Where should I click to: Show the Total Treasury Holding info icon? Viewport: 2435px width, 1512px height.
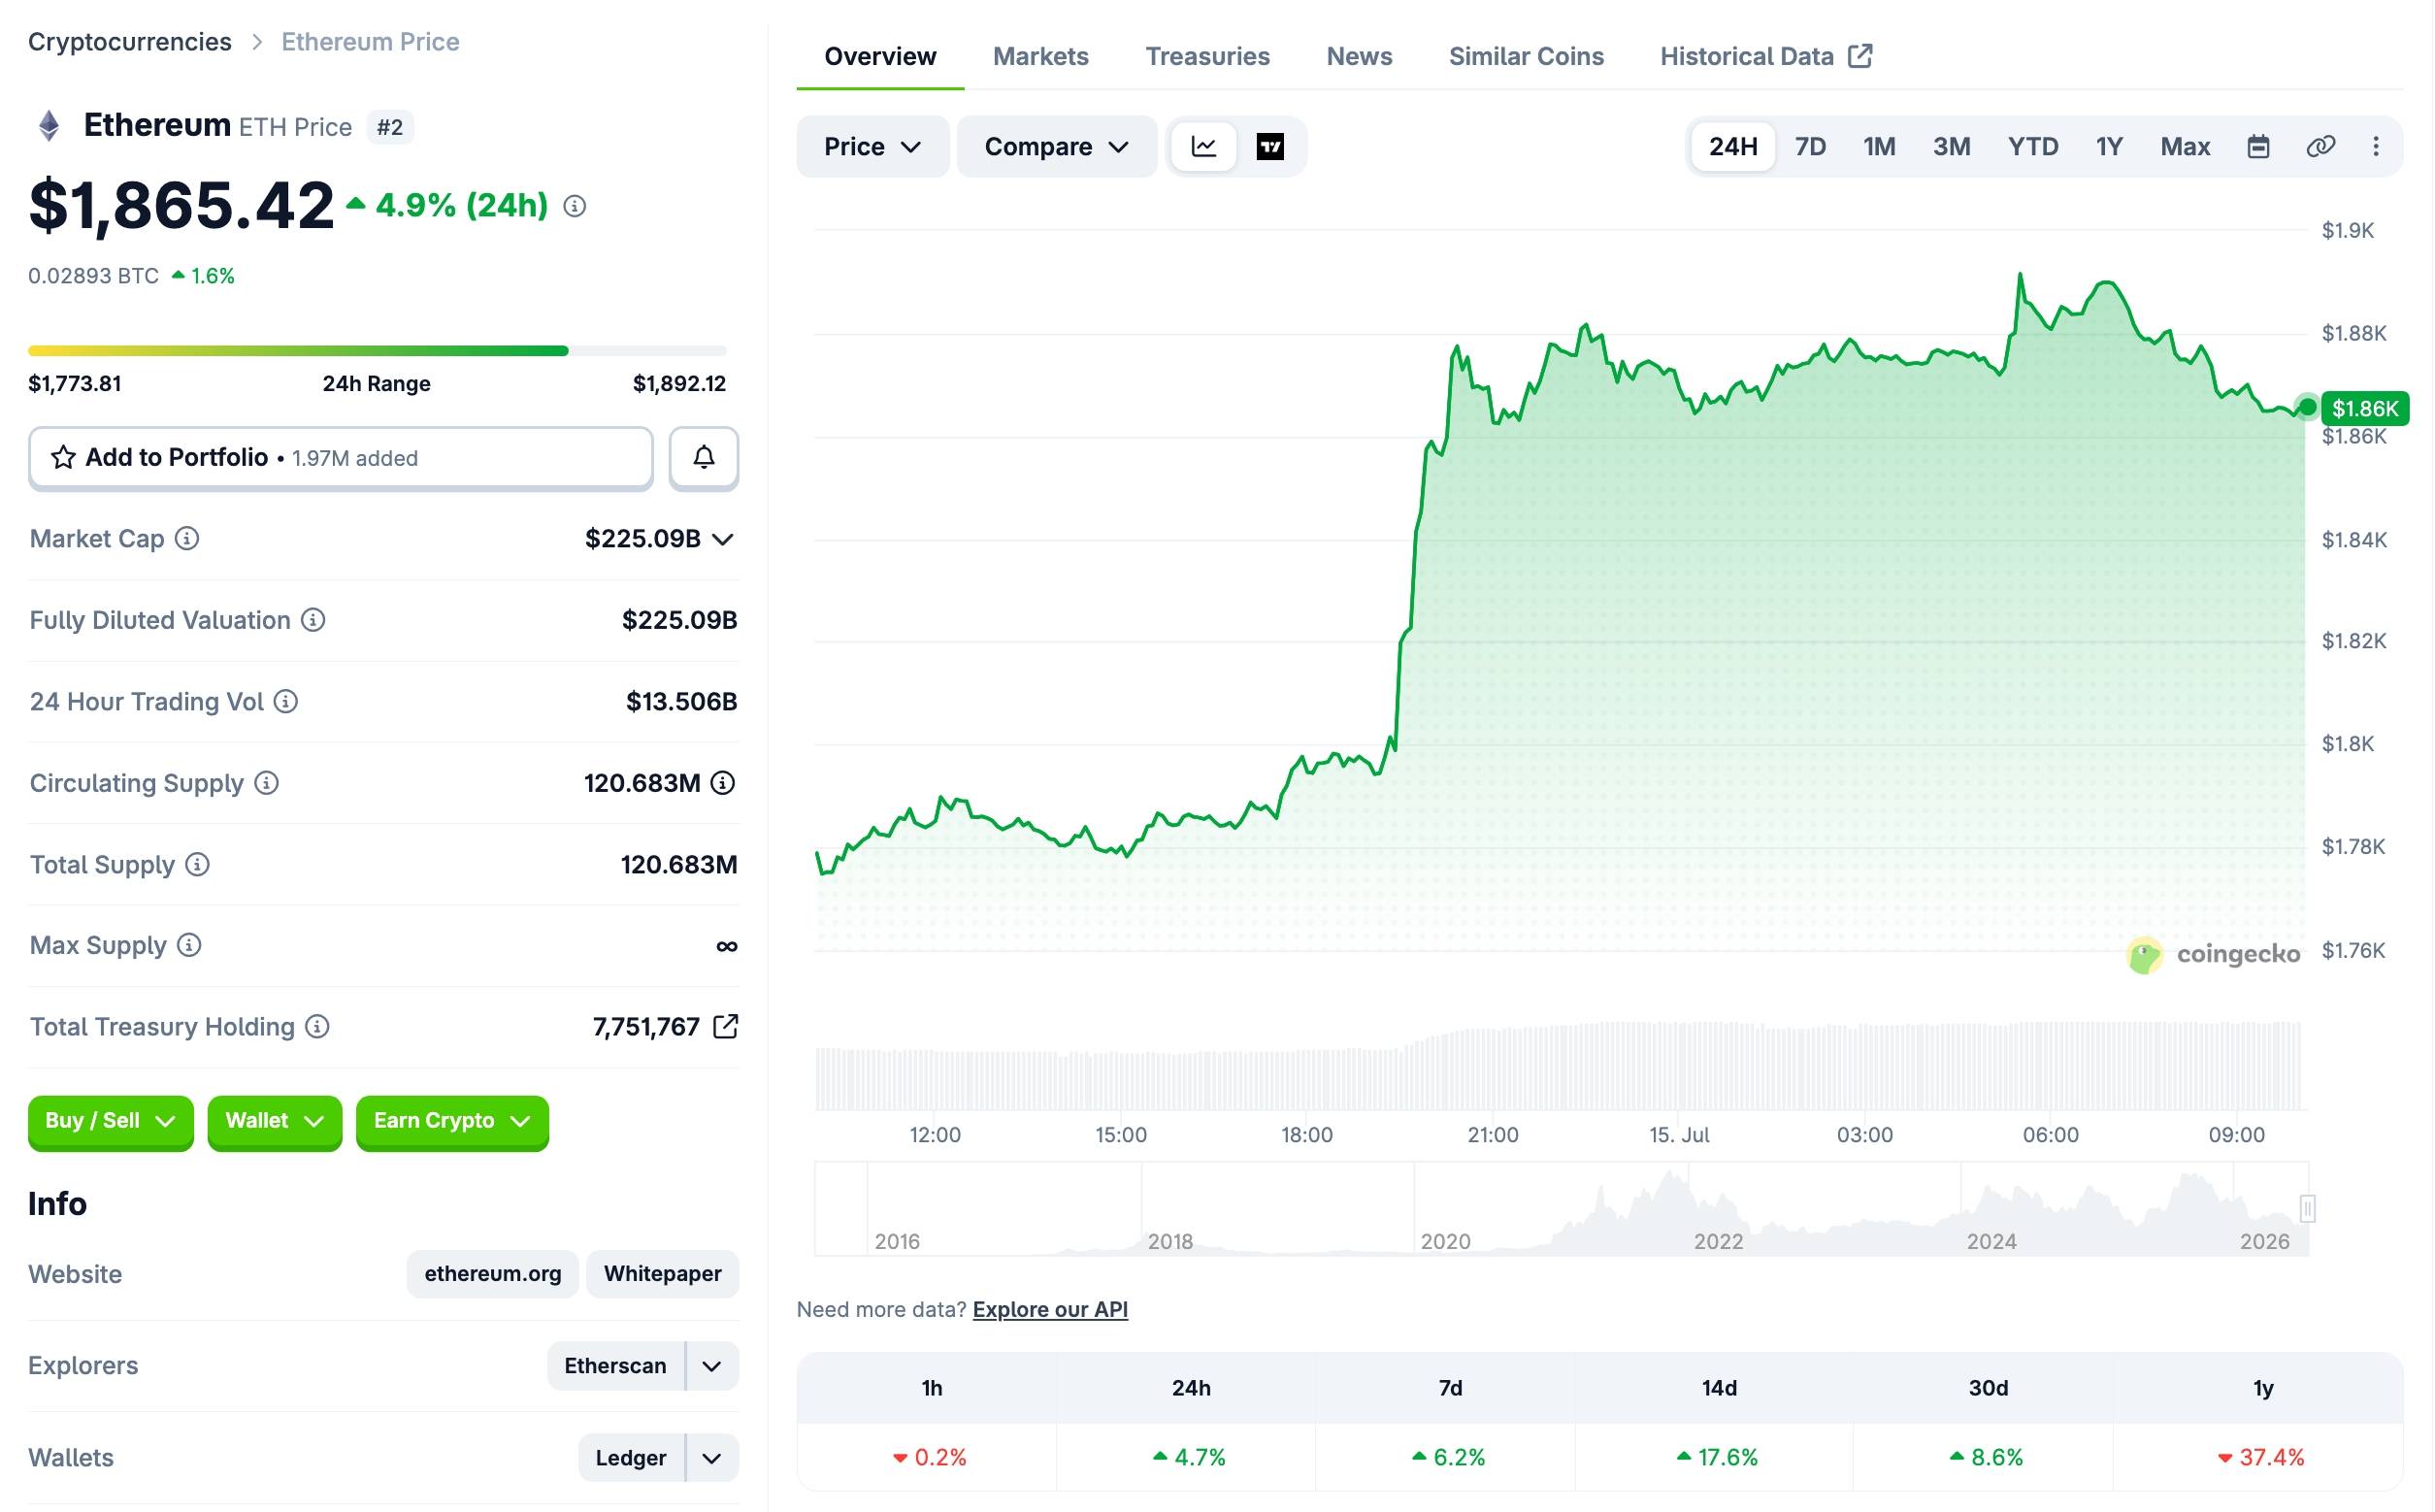click(x=317, y=1026)
